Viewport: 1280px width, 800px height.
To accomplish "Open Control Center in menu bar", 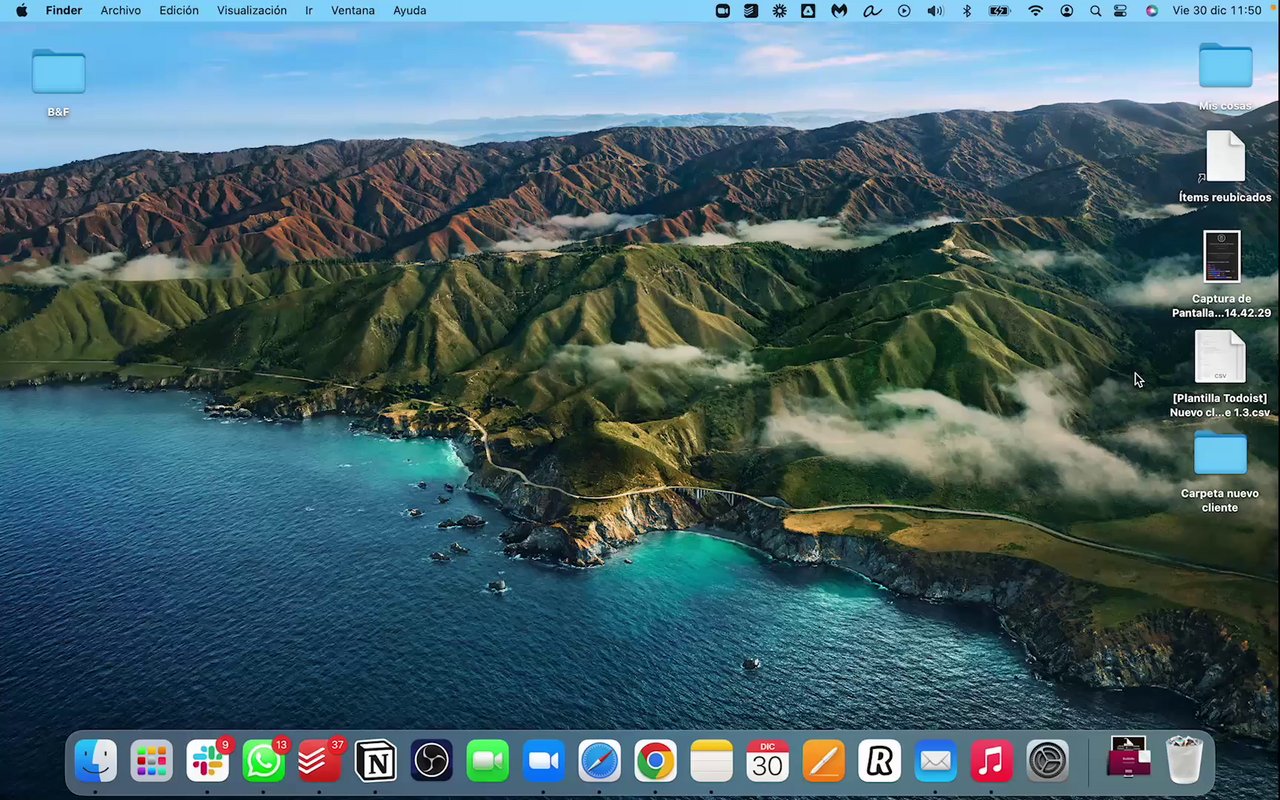I will pyautogui.click(x=1121, y=11).
